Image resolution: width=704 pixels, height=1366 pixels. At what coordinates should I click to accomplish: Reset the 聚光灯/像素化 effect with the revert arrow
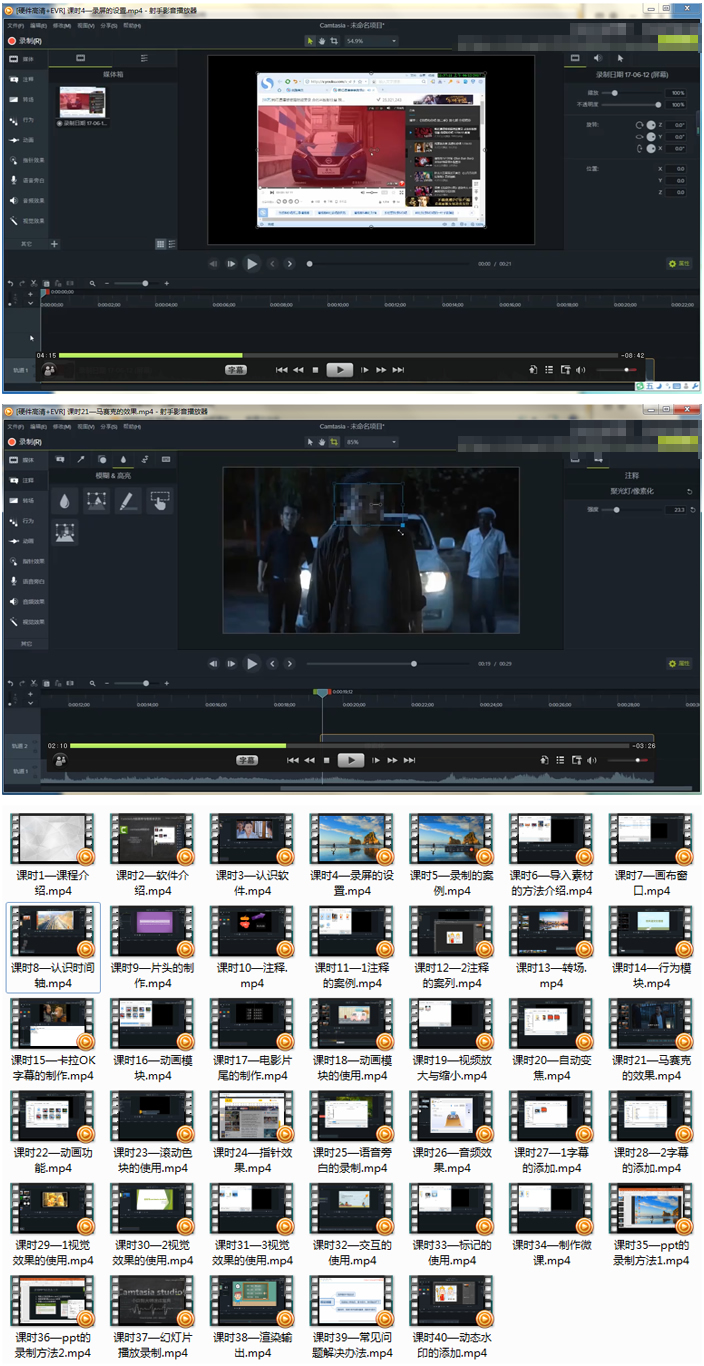click(x=690, y=492)
